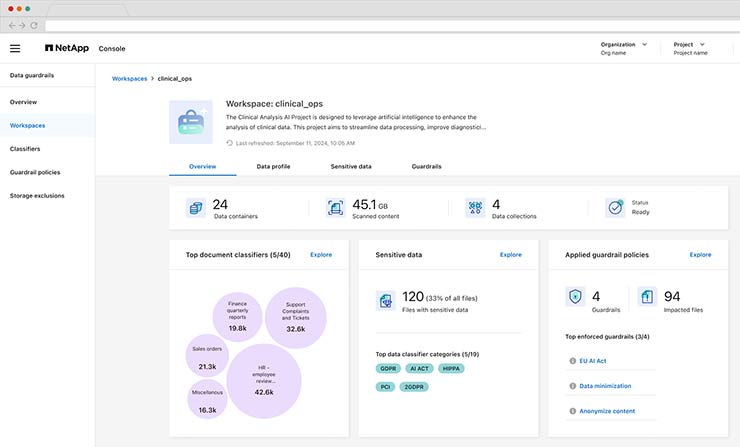Image resolution: width=740 pixels, height=447 pixels.
Task: Click the HR employee review bubble
Action: tap(264, 381)
